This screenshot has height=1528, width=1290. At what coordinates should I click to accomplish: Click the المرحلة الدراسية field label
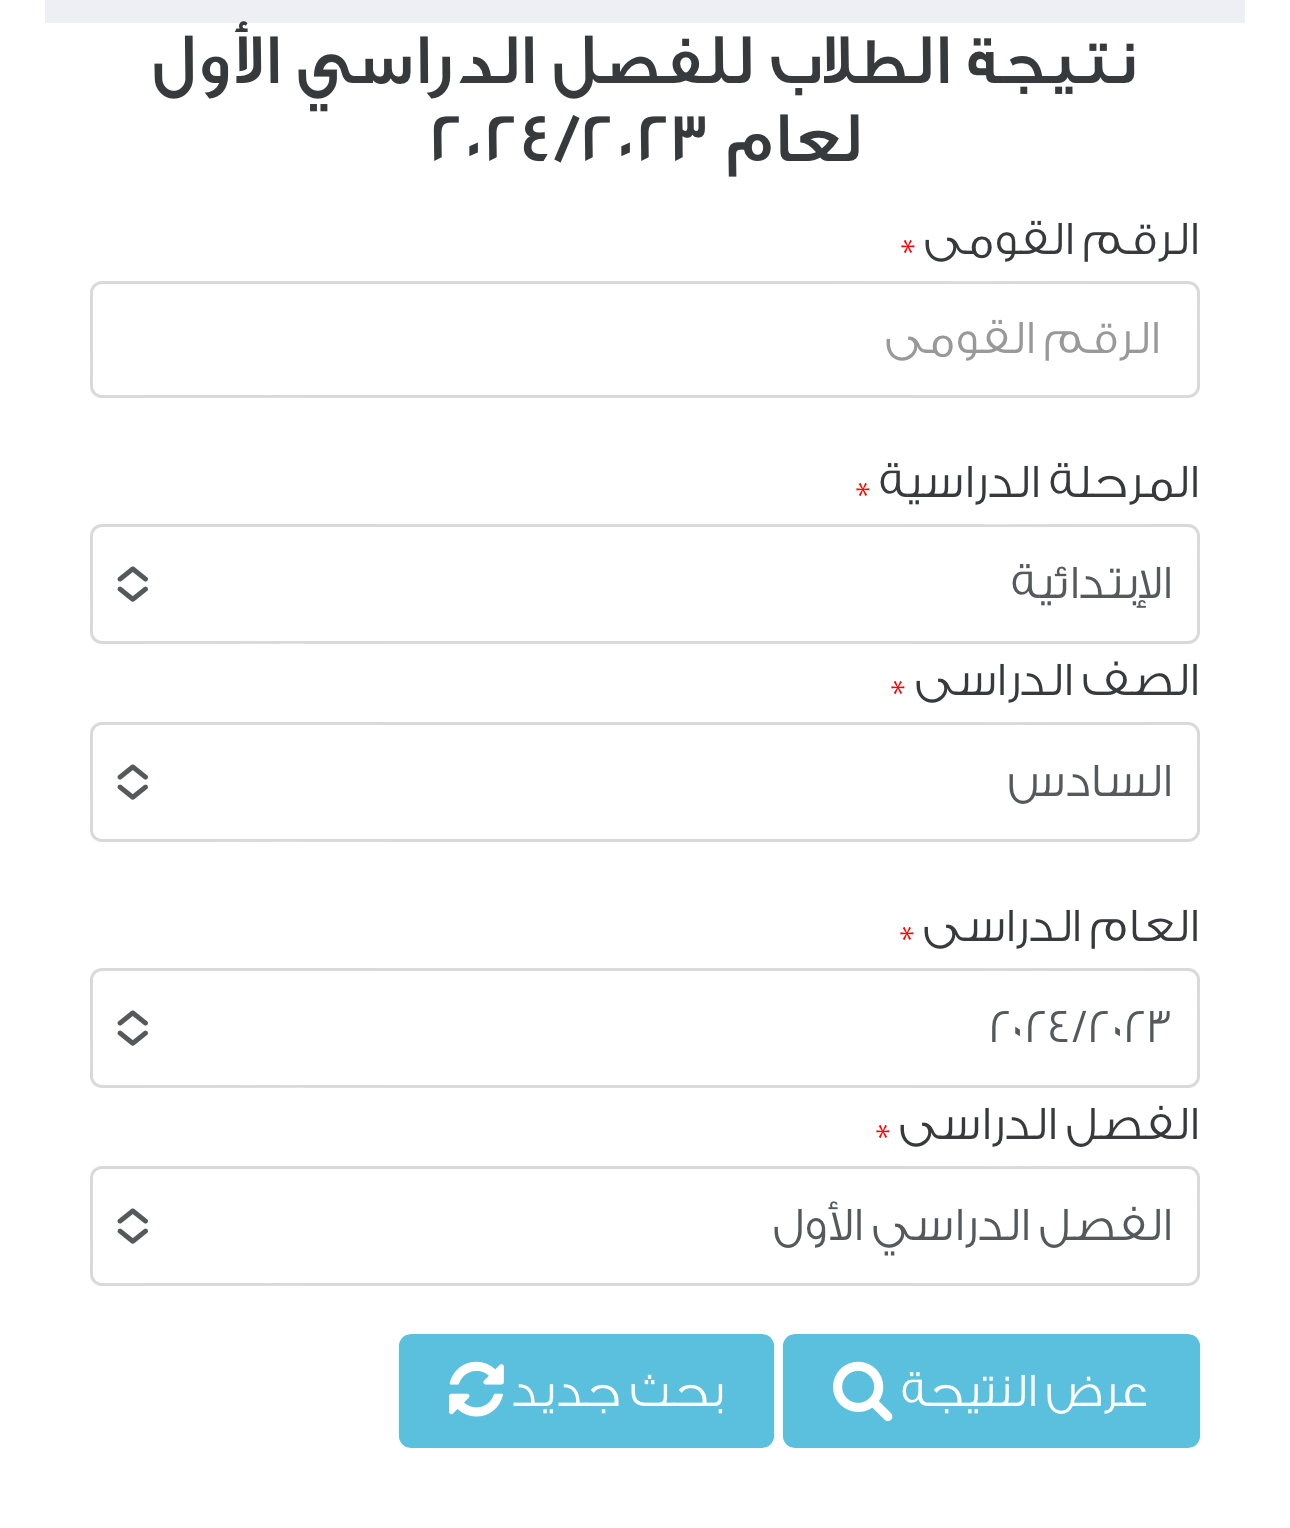click(x=1038, y=483)
